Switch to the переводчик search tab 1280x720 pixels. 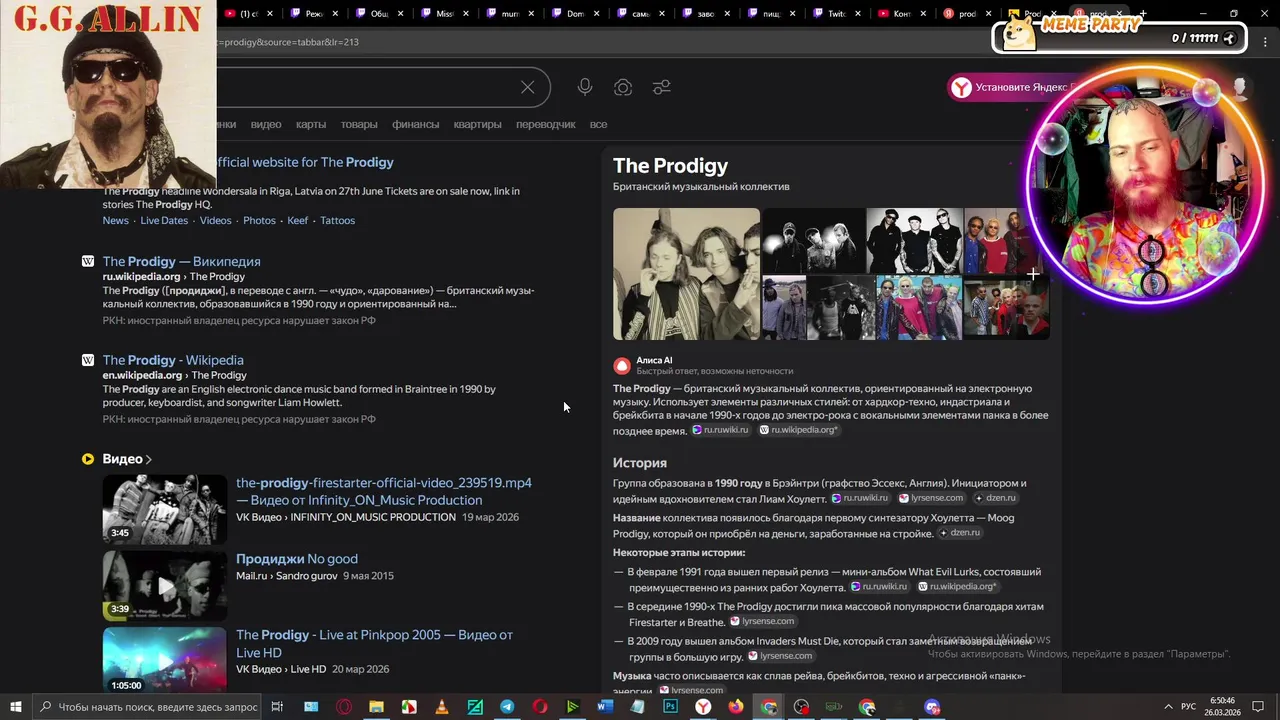click(x=546, y=124)
